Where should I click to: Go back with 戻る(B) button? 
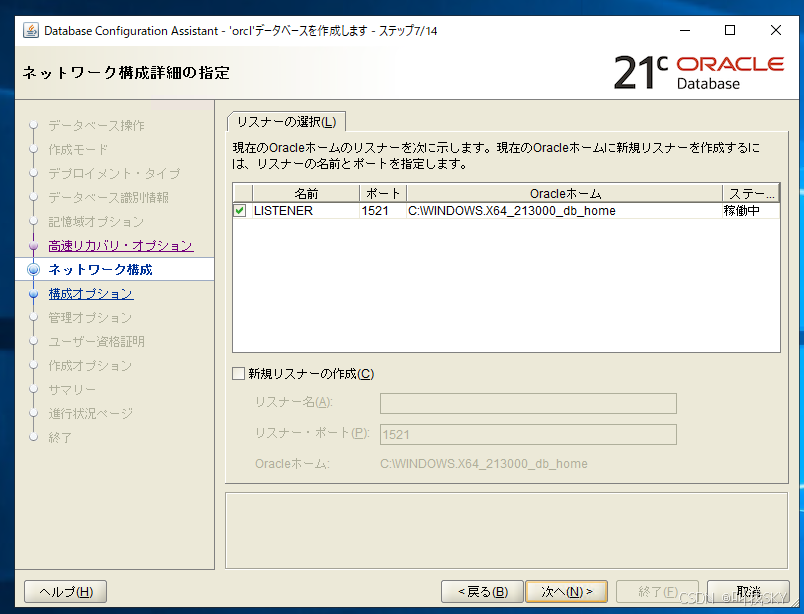[x=482, y=591]
